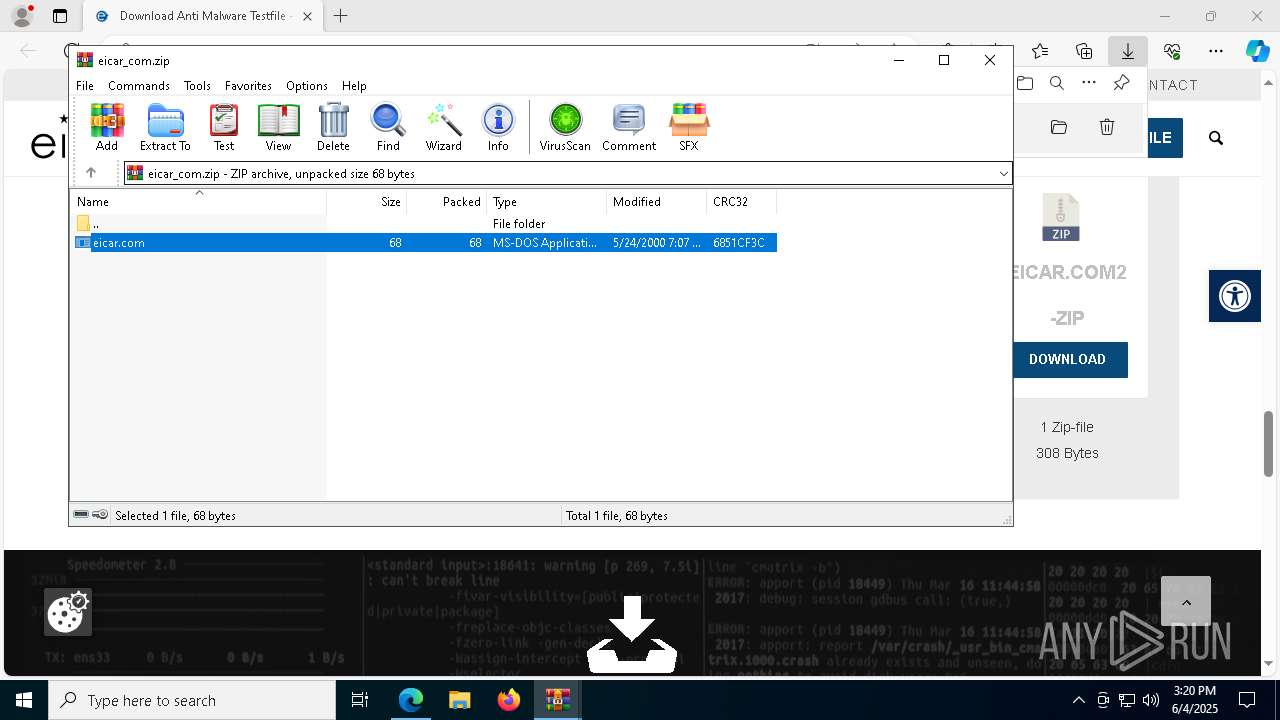
Task: Open the File menu
Action: coord(85,86)
